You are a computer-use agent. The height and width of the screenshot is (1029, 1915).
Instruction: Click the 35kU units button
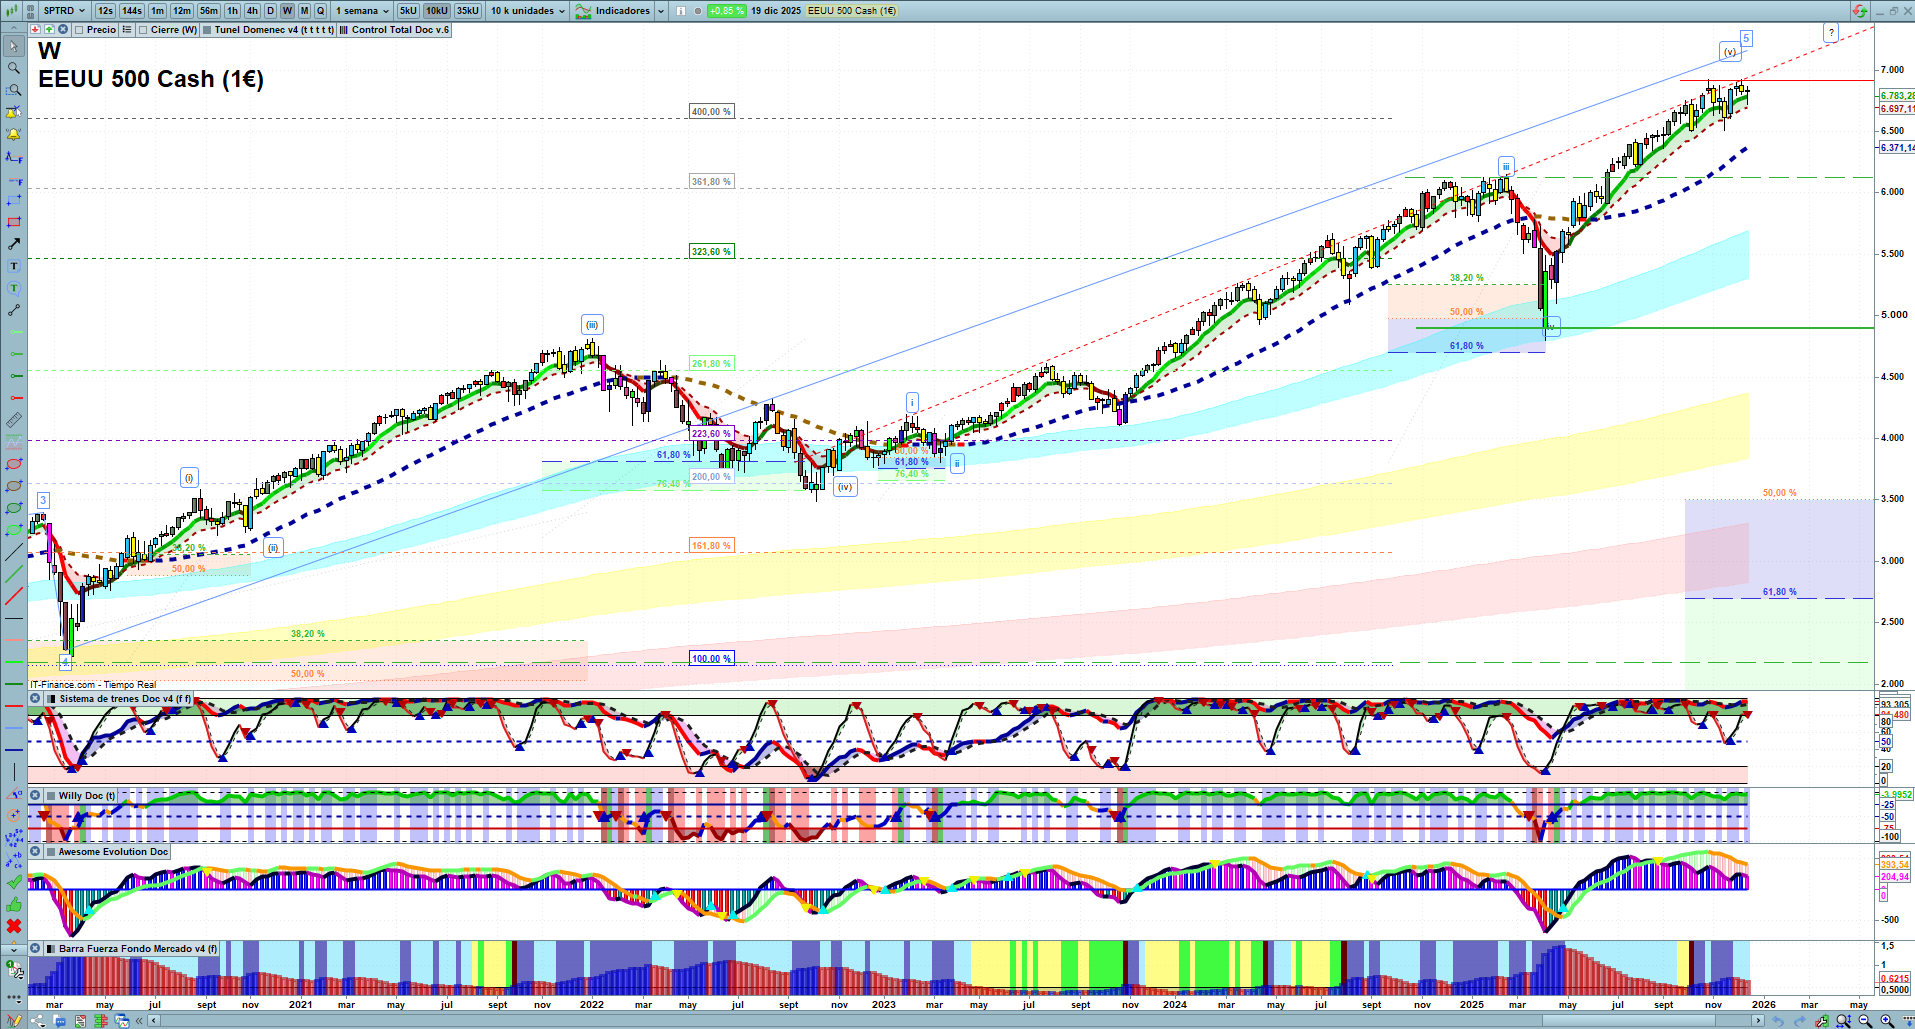coord(467,11)
